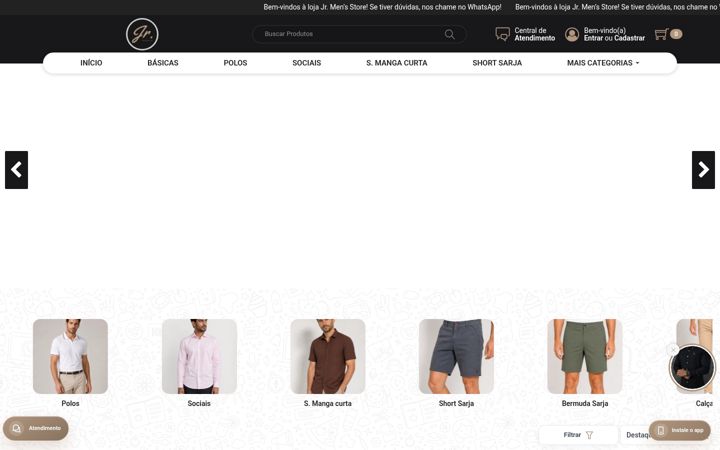This screenshot has width=720, height=450.
Task: Select the Bermuda Sarja green shorts thumbnail
Action: pyautogui.click(x=585, y=356)
